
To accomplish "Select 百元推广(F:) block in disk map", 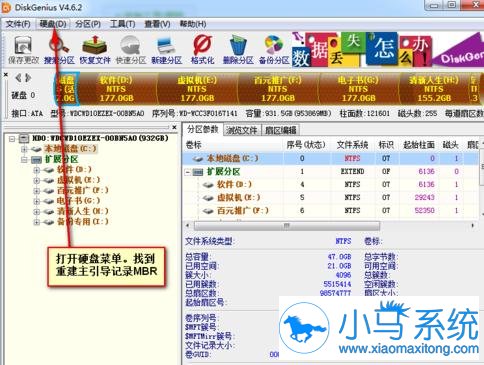I will click(278, 89).
